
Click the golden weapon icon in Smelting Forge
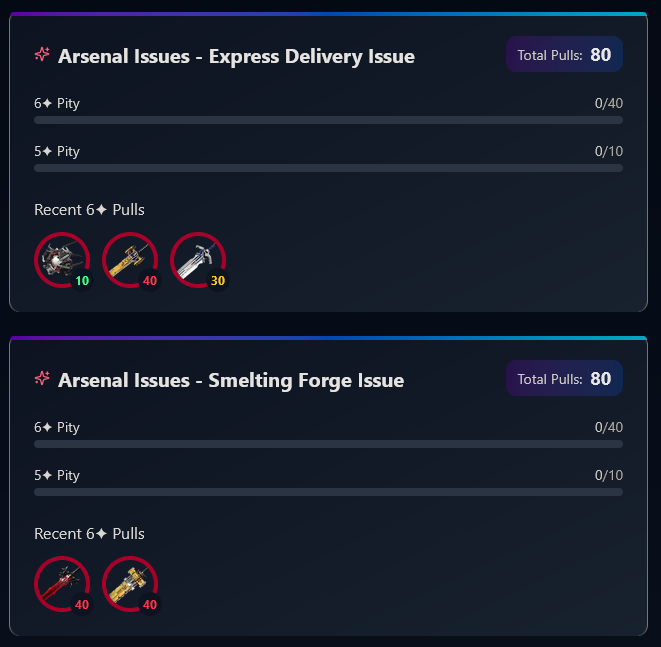130,584
